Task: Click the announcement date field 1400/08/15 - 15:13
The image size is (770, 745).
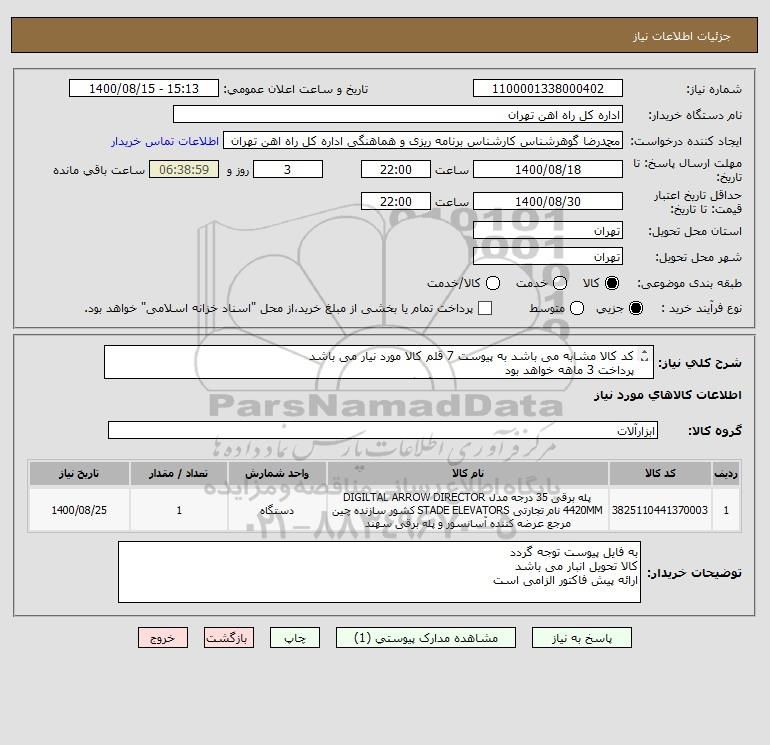Action: click(144, 88)
